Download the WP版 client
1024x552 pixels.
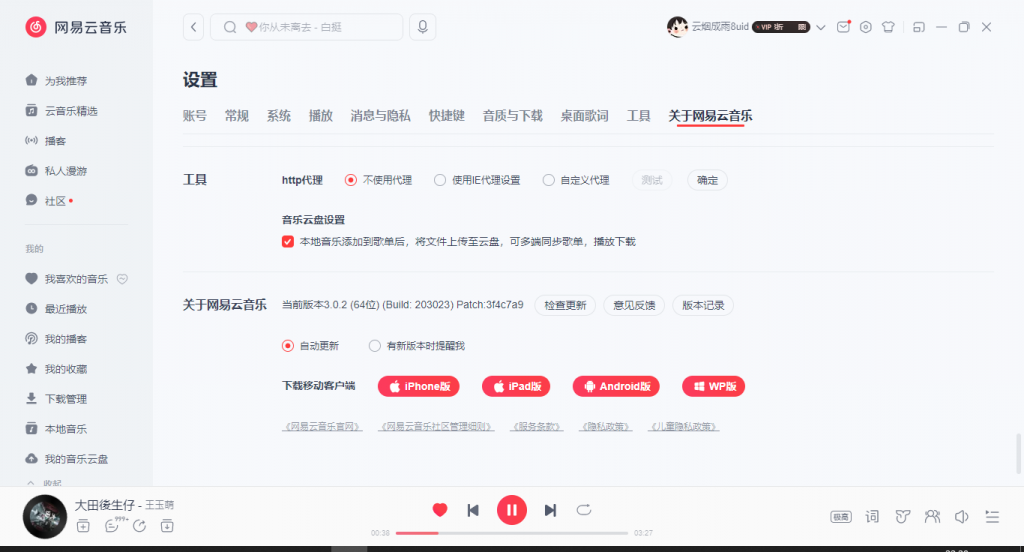coord(714,387)
